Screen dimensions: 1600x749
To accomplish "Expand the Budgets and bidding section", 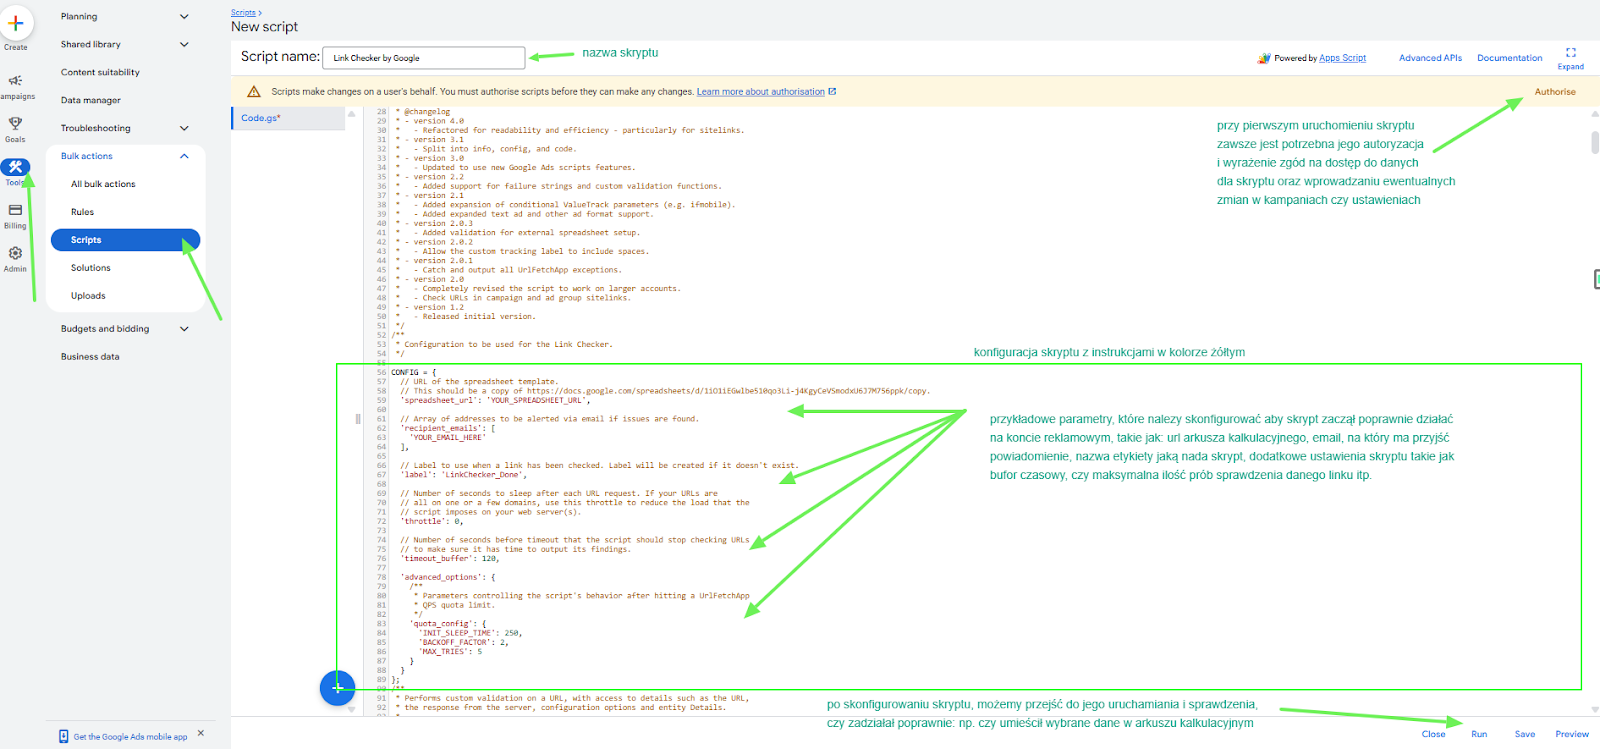I will (184, 329).
